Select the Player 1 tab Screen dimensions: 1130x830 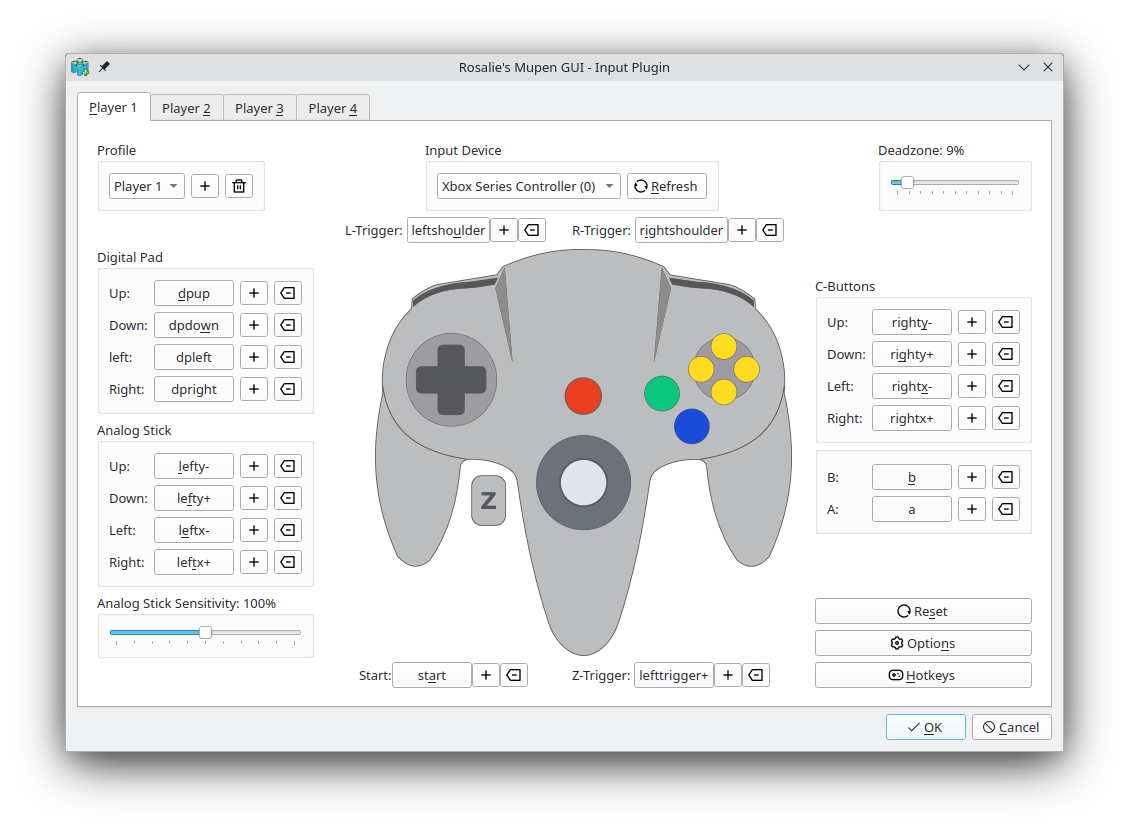click(113, 107)
